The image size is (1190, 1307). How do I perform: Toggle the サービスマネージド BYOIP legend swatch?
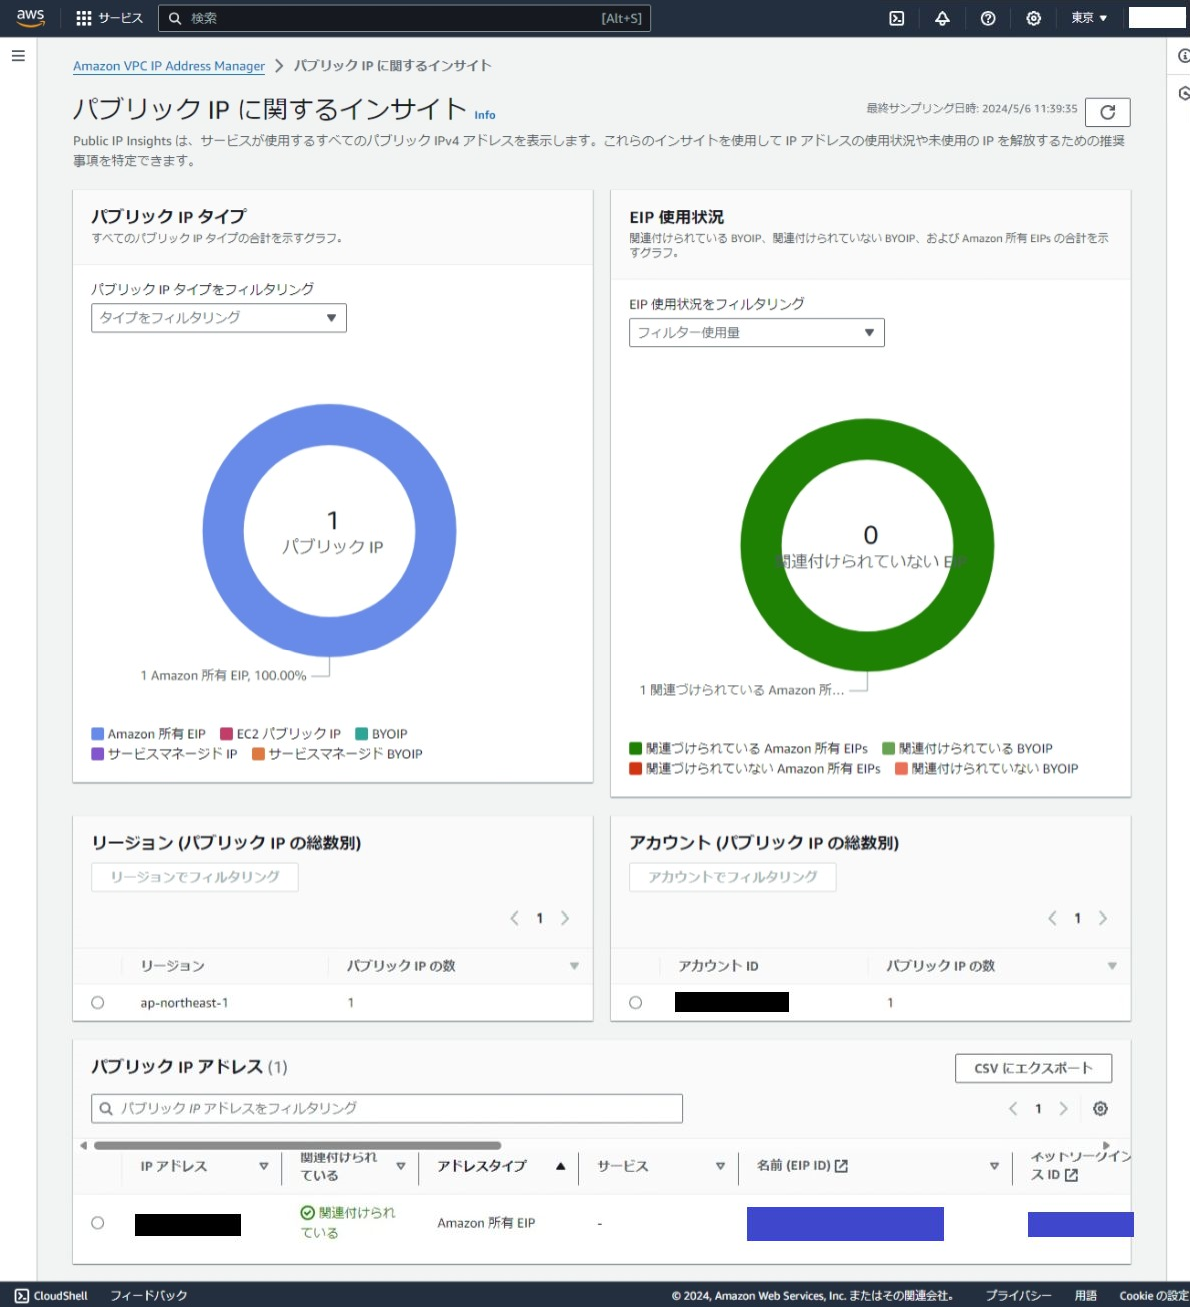[x=258, y=754]
